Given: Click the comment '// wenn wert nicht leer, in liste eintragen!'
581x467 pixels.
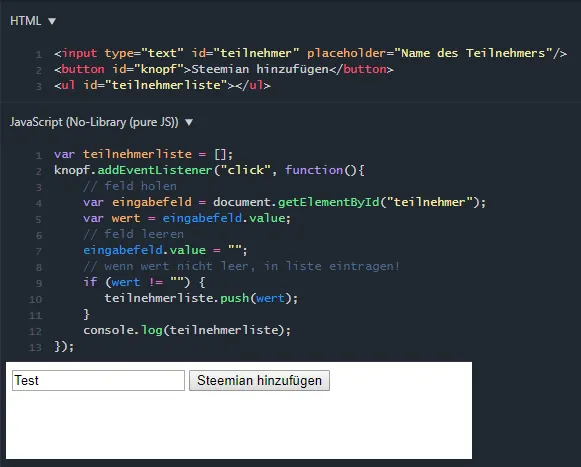Looking at the screenshot, I should pyautogui.click(x=241, y=266).
